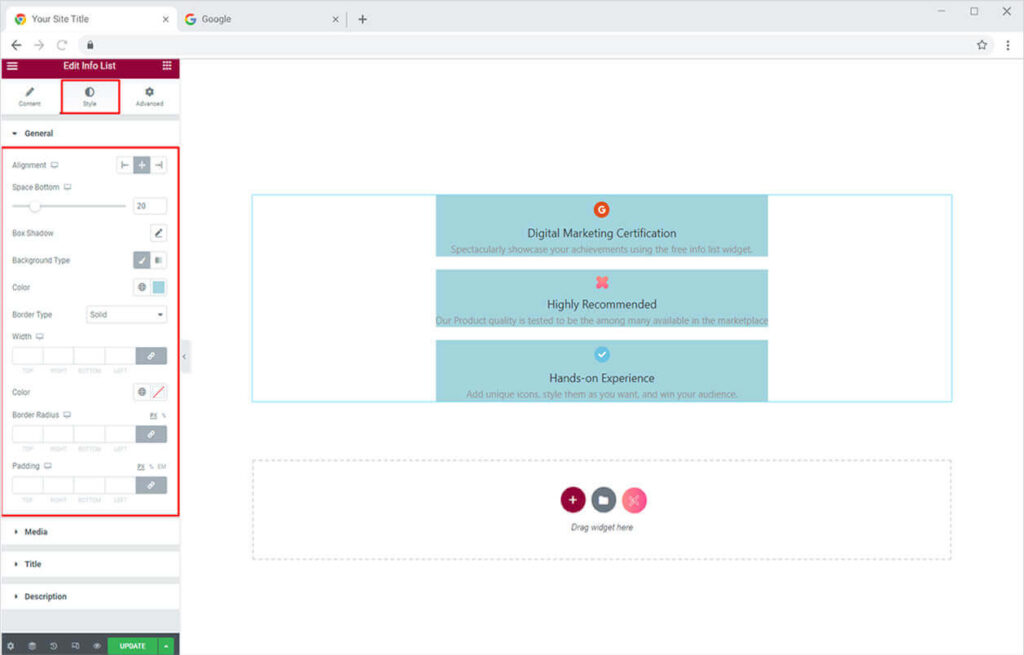The height and width of the screenshot is (655, 1024).
Task: Expand the Media section
Action: click(x=36, y=532)
